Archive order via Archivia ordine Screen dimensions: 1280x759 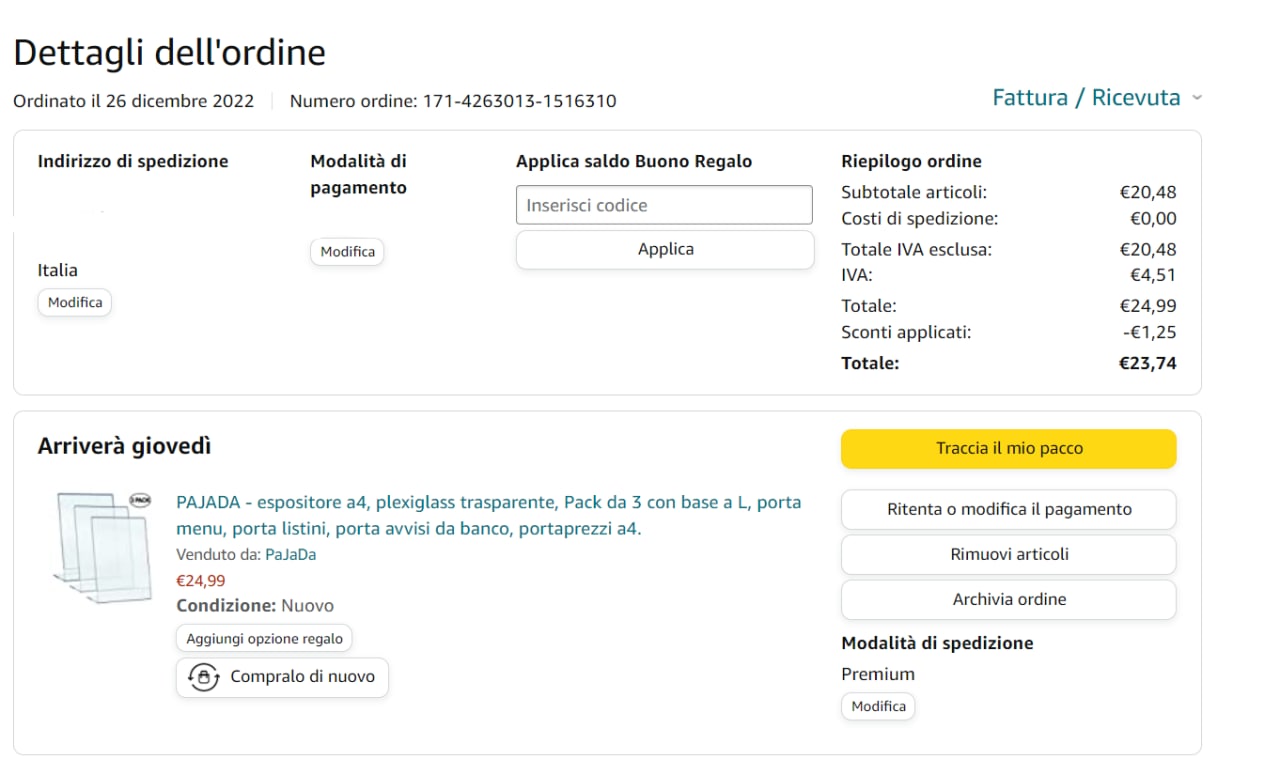point(1008,599)
